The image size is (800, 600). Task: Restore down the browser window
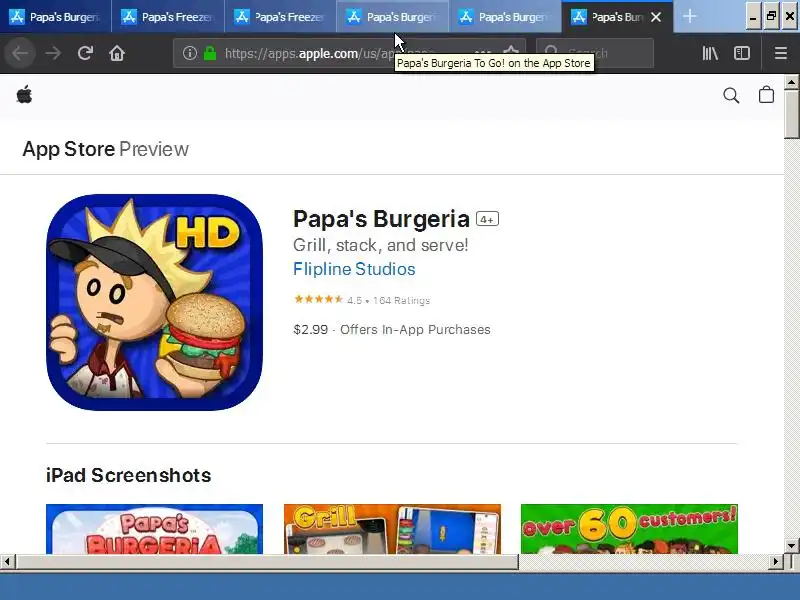[771, 17]
